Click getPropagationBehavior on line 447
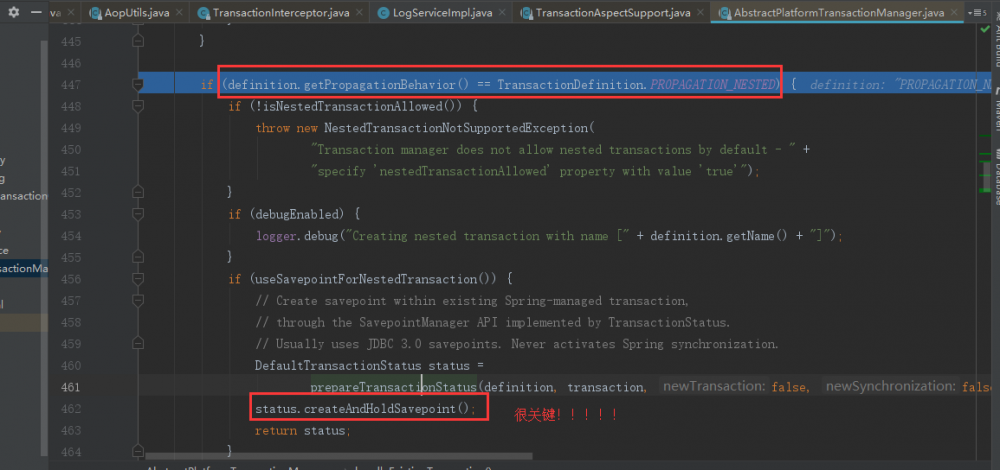This screenshot has height=470, width=1000. tap(379, 84)
